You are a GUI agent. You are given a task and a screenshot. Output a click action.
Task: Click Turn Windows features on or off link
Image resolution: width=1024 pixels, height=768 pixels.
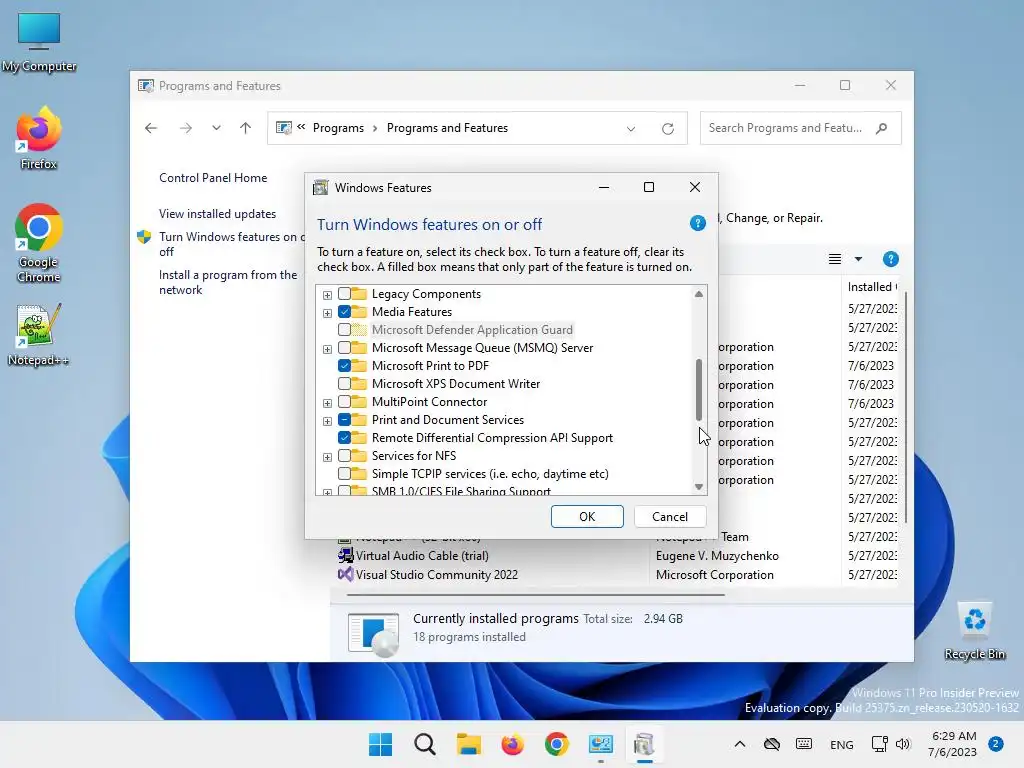click(232, 244)
